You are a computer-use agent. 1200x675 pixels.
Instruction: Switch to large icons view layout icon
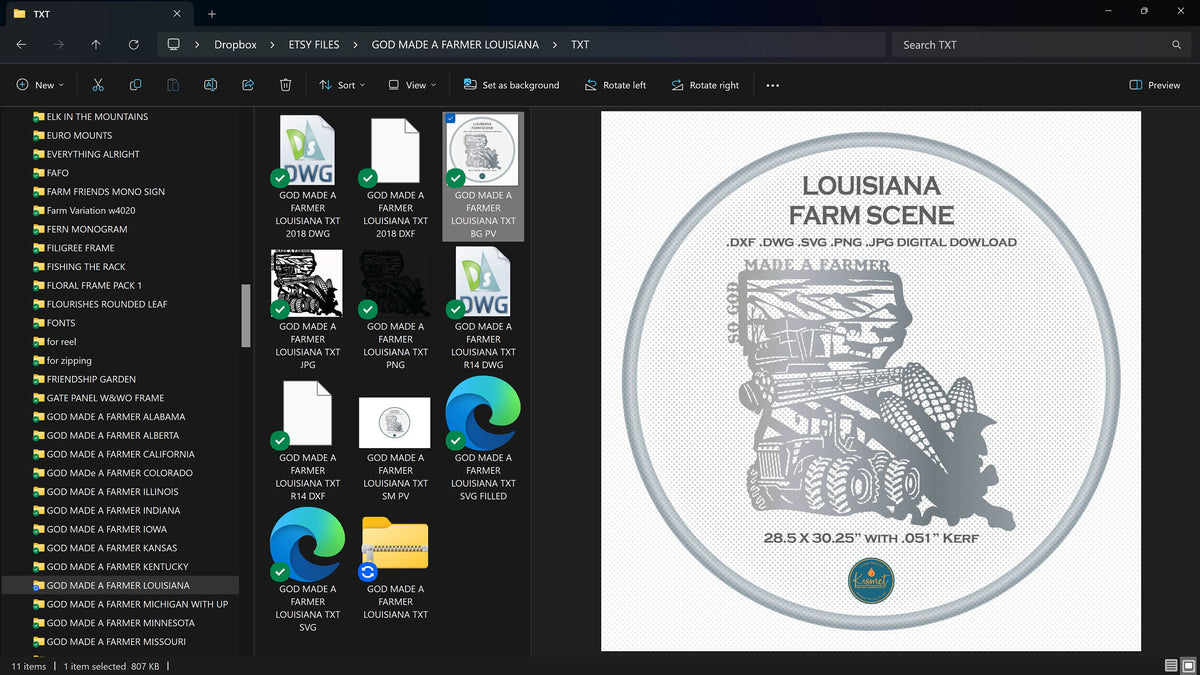point(1187,666)
